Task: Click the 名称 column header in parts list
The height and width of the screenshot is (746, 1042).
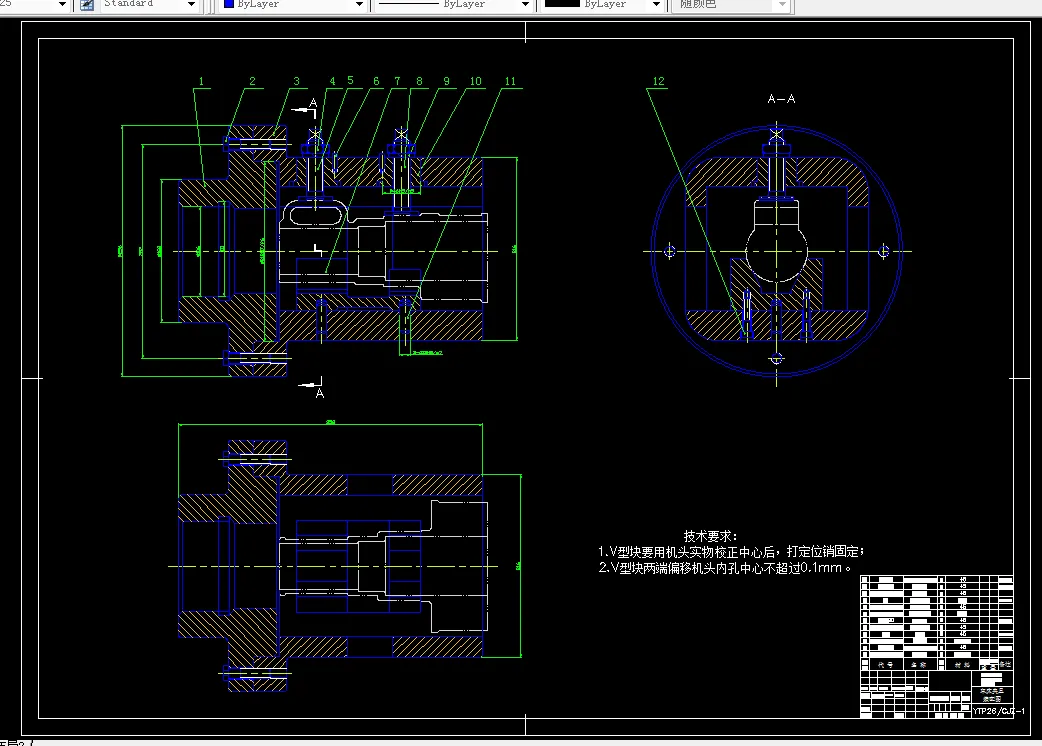Action: (918, 664)
